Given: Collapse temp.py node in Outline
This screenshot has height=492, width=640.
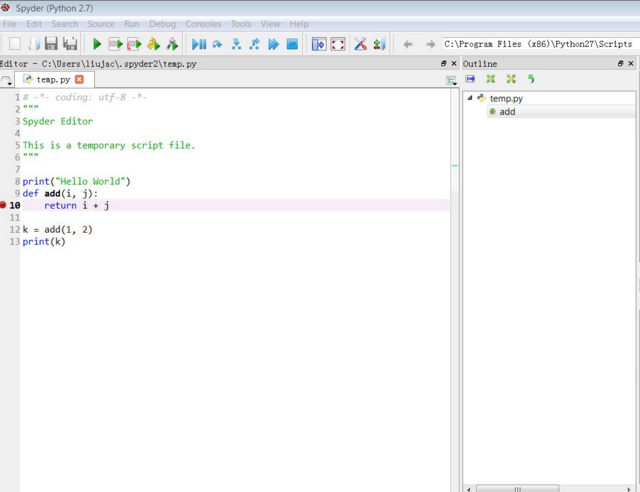Looking at the screenshot, I should (x=470, y=98).
